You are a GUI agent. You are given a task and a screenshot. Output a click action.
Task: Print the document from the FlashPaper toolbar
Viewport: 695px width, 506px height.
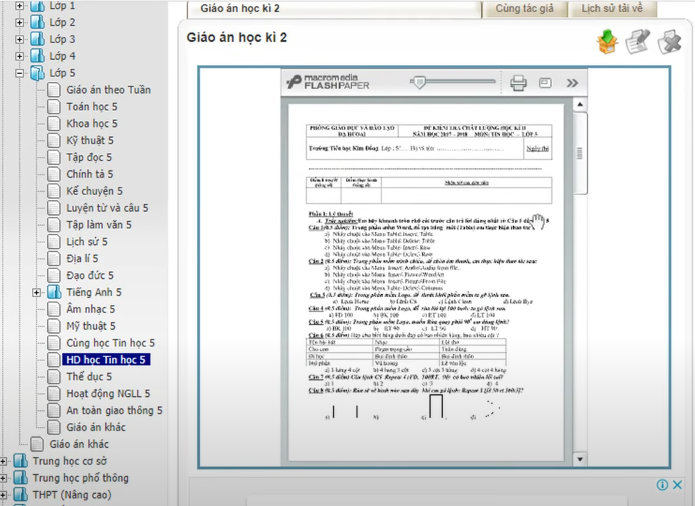(518, 83)
